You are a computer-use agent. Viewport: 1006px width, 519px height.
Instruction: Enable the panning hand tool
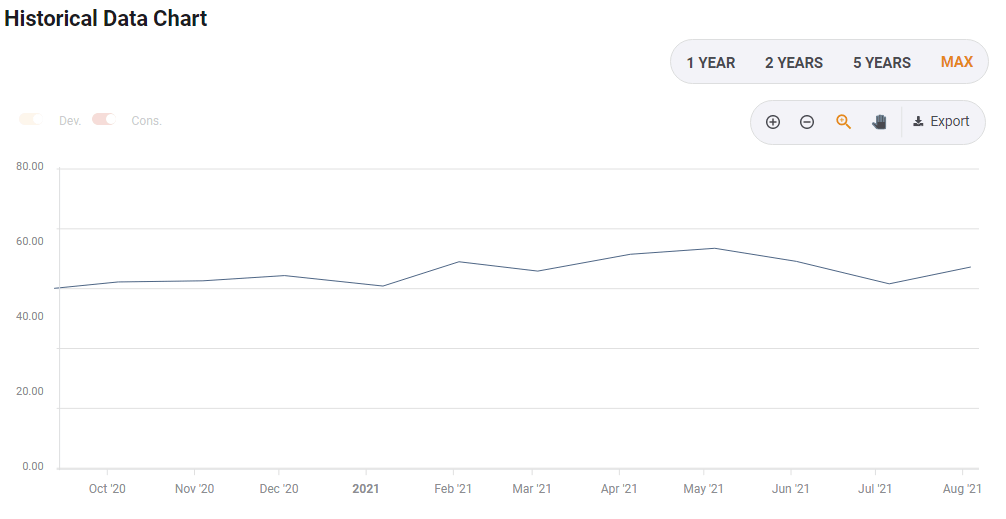click(879, 122)
